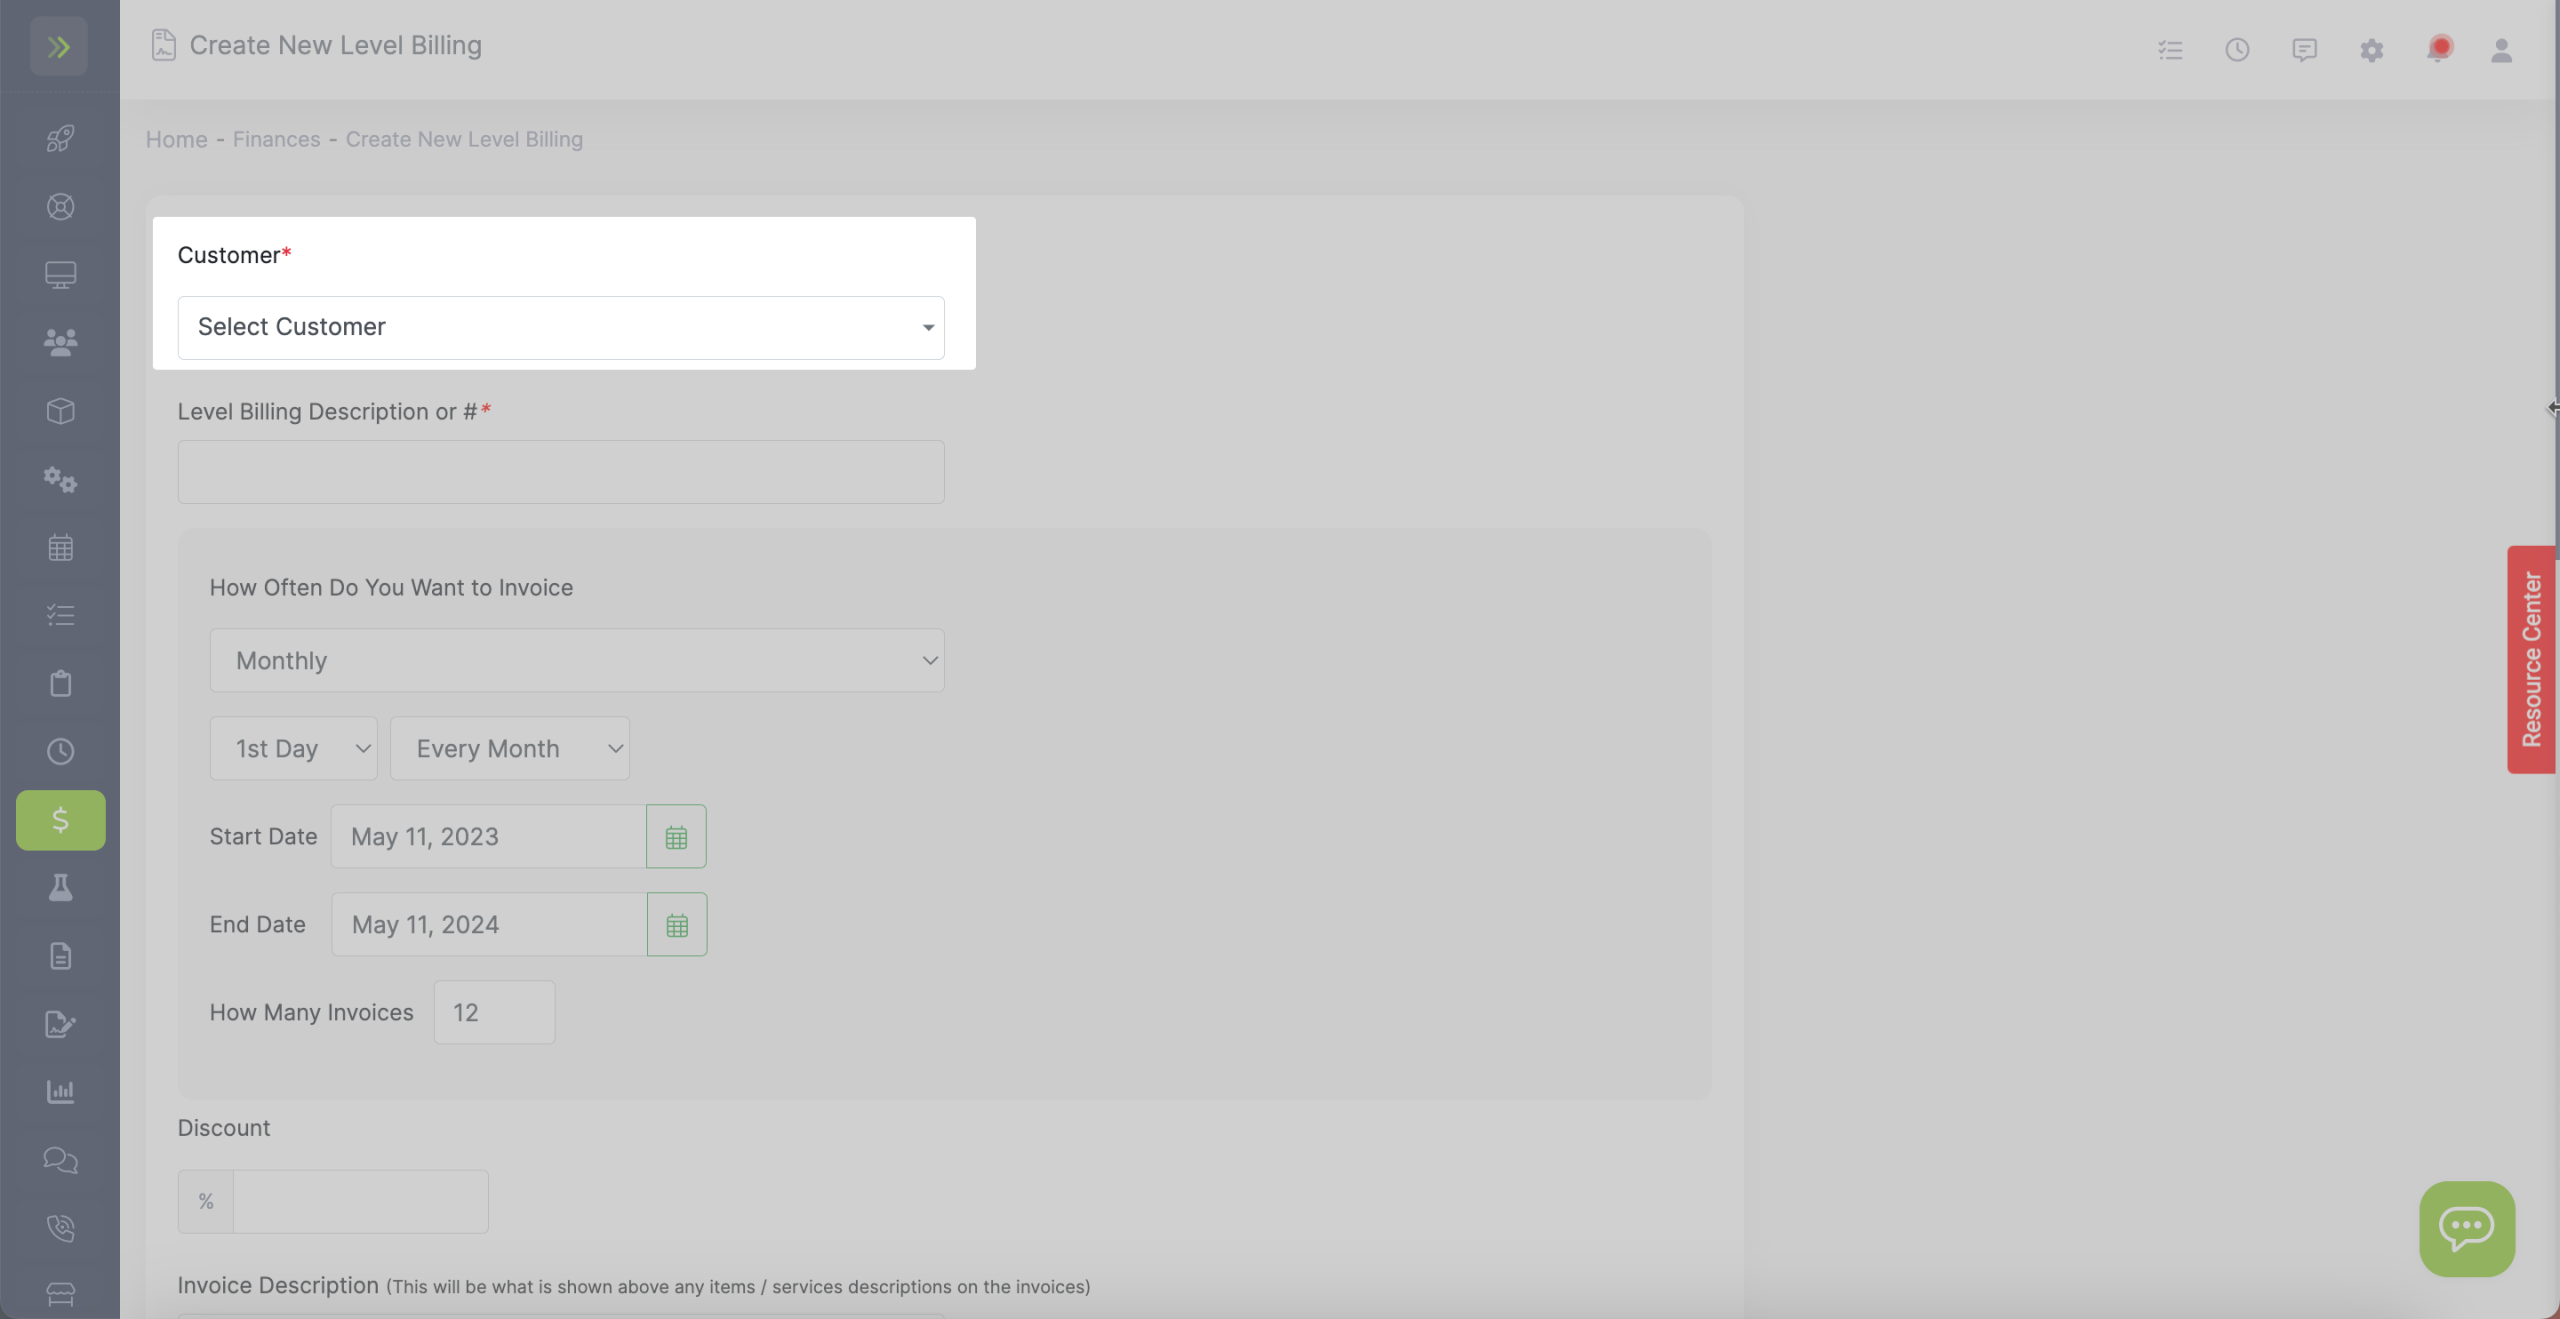Click the 'How Often Do You Want to Invoice' label
The width and height of the screenshot is (2560, 1319).
pyautogui.click(x=391, y=588)
